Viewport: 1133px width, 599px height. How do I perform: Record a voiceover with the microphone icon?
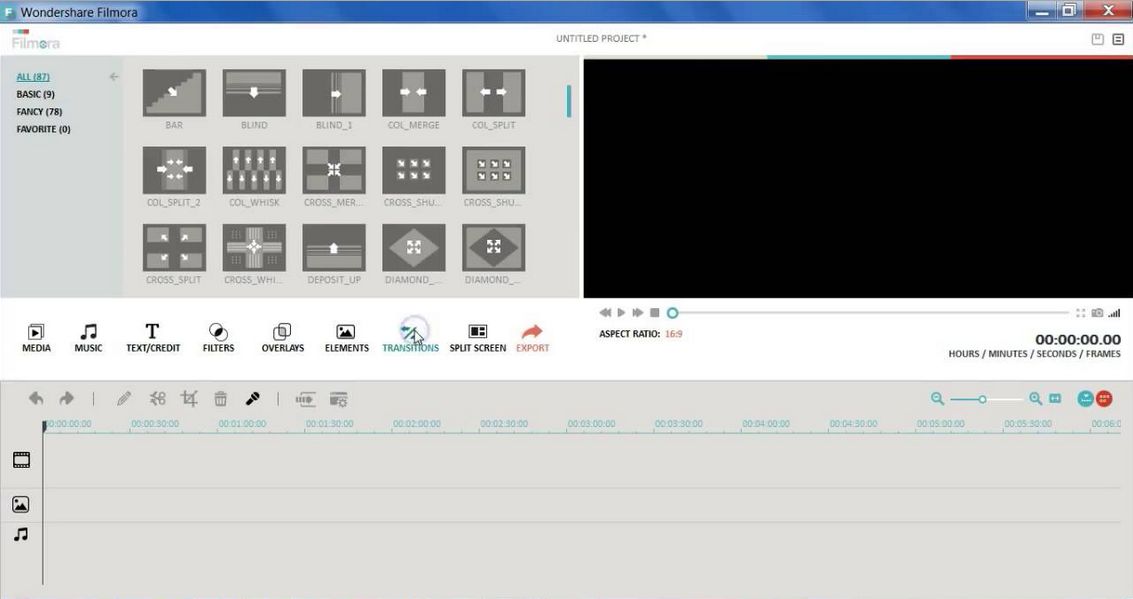click(x=253, y=398)
